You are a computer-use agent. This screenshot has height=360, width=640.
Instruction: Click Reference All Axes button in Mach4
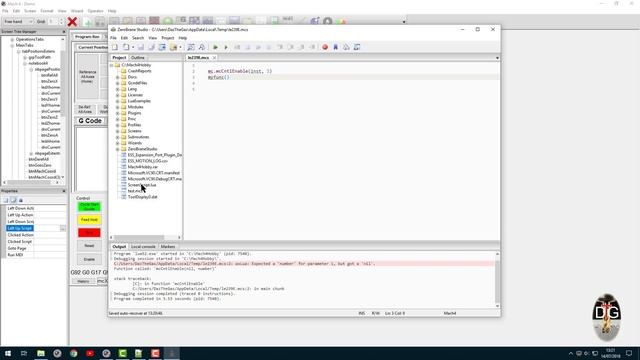[87, 76]
